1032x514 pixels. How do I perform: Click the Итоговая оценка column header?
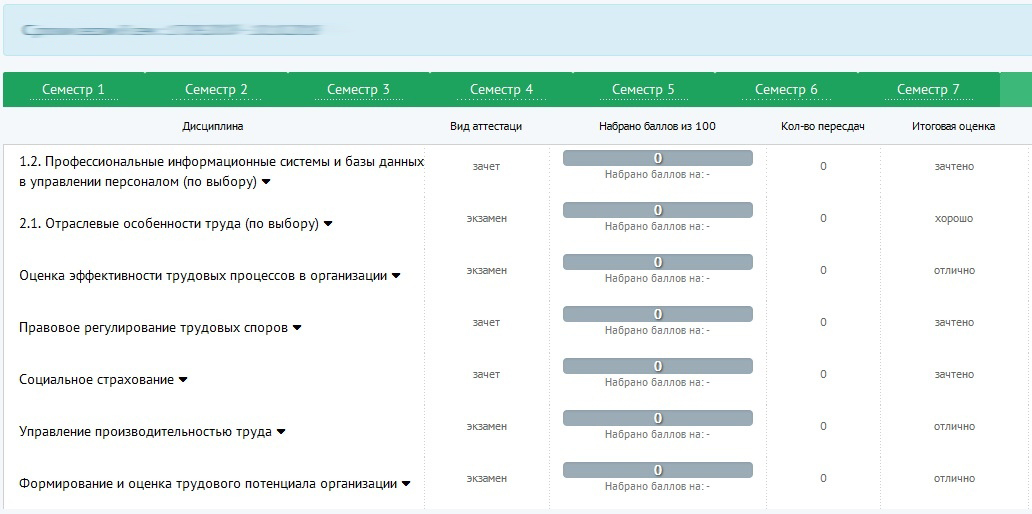pyautogui.click(x=953, y=127)
